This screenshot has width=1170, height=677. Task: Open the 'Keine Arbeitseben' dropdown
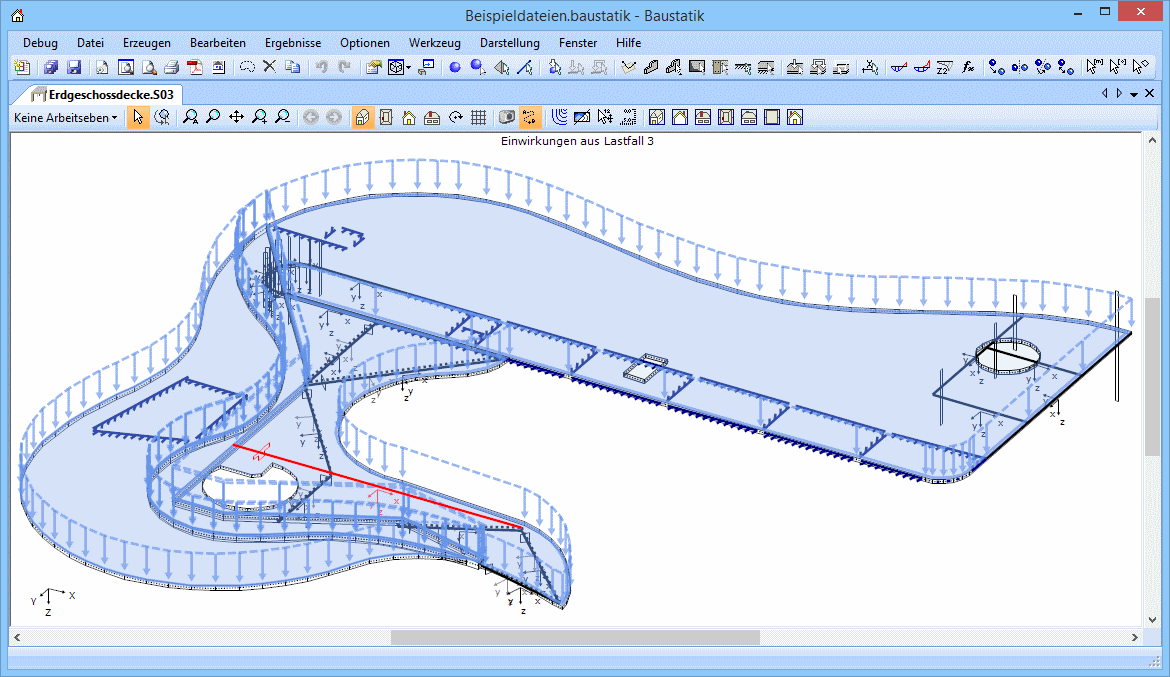[x=65, y=117]
